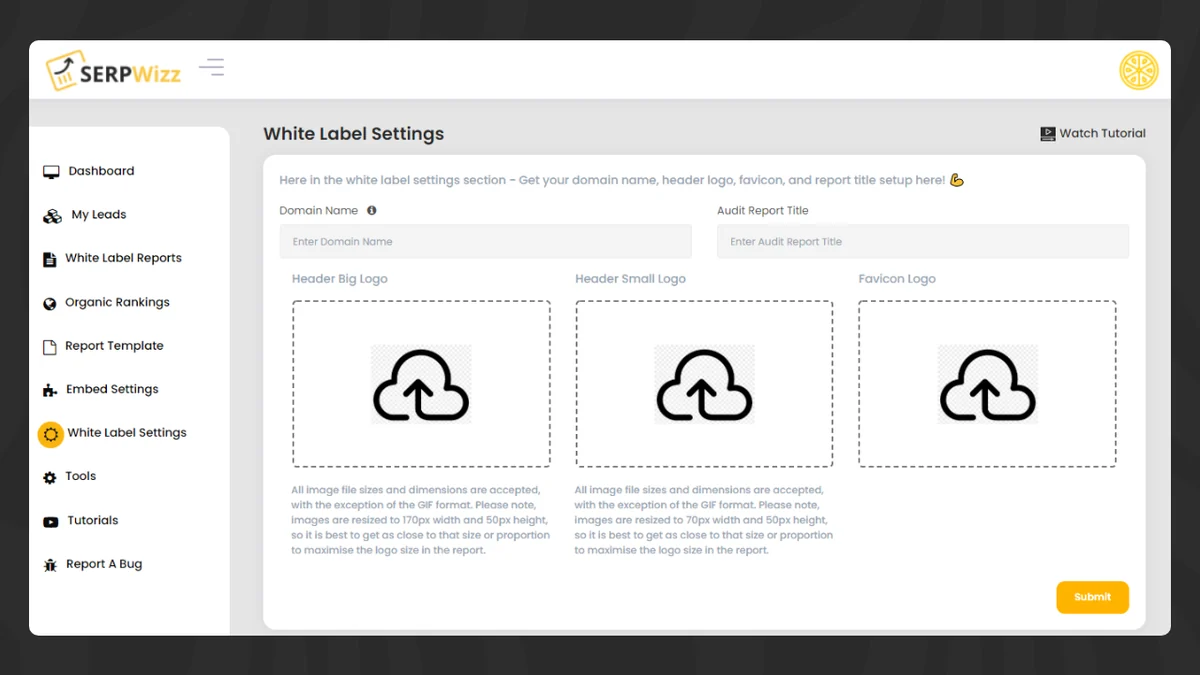This screenshot has height=675, width=1200.
Task: Click the My Leads icon
Action: click(x=52, y=216)
